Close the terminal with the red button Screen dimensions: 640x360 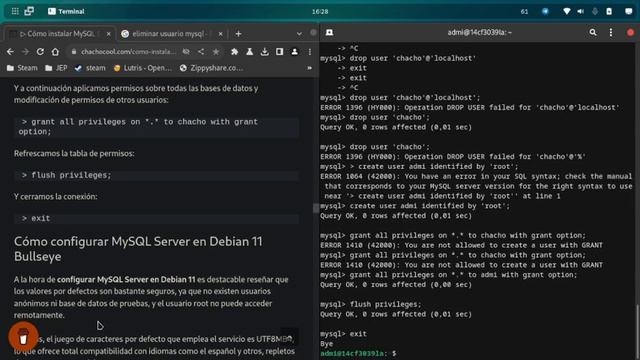631,33
